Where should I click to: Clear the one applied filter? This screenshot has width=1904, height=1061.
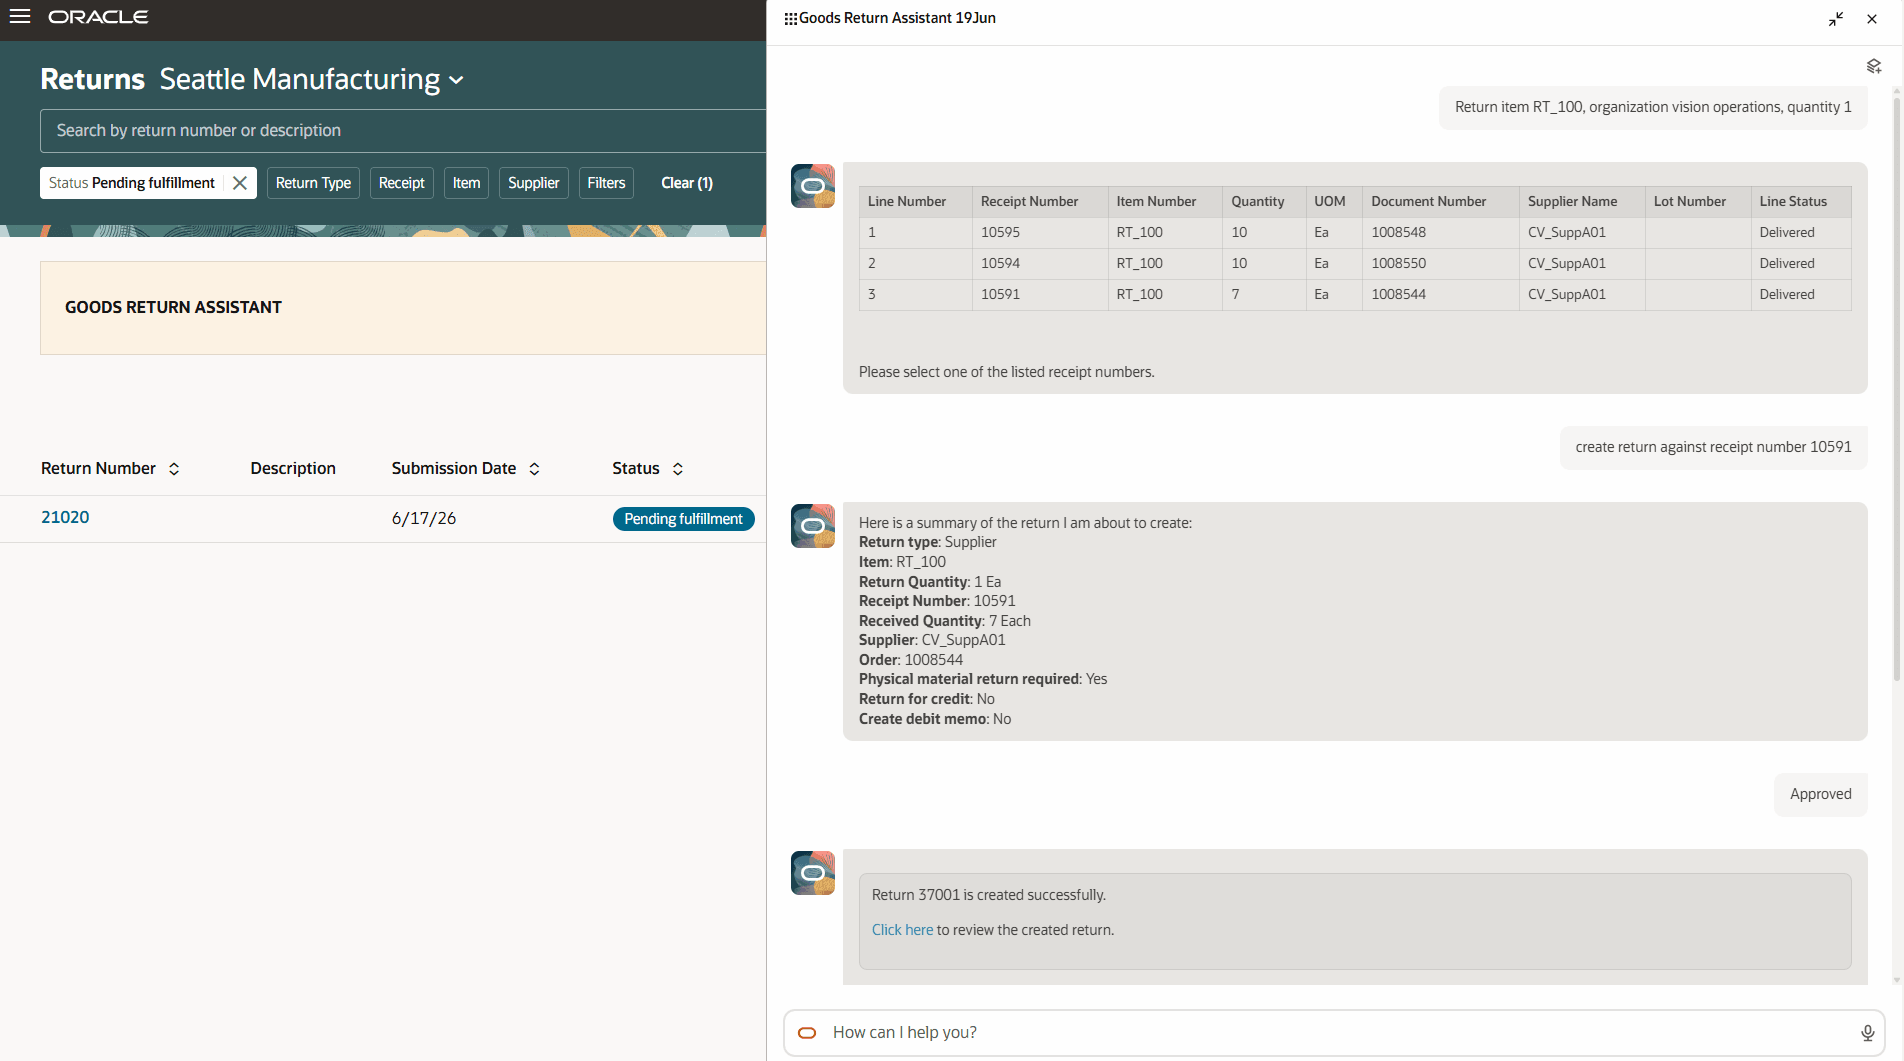tap(687, 183)
